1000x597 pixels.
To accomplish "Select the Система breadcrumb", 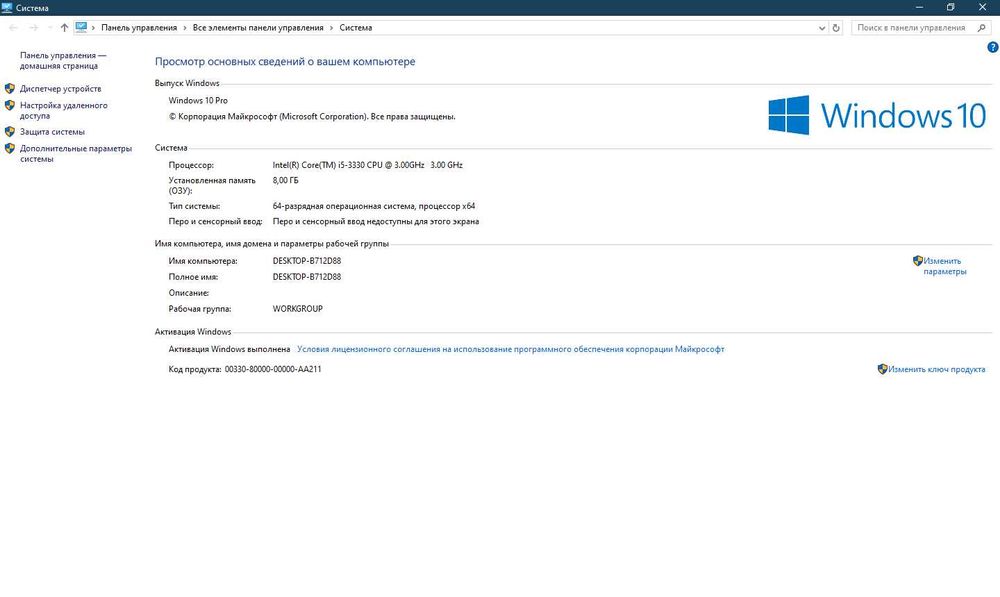I will [x=355, y=27].
